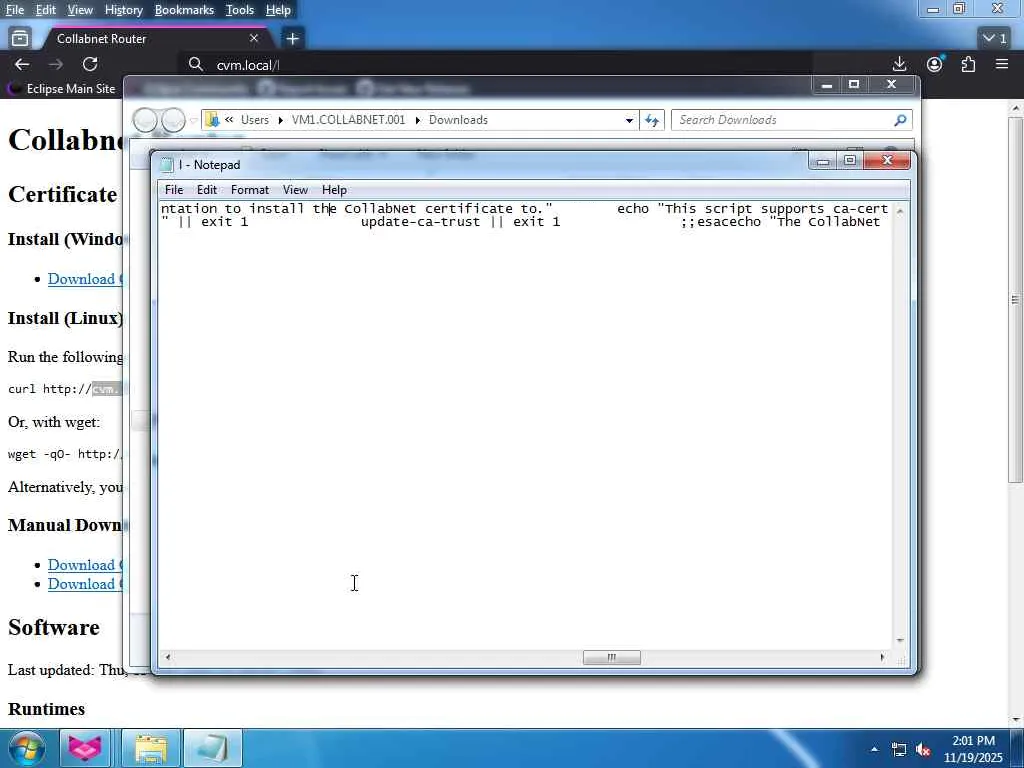Viewport: 1024px width, 768px height.
Task: Open the browser Tools menu
Action: [x=240, y=10]
